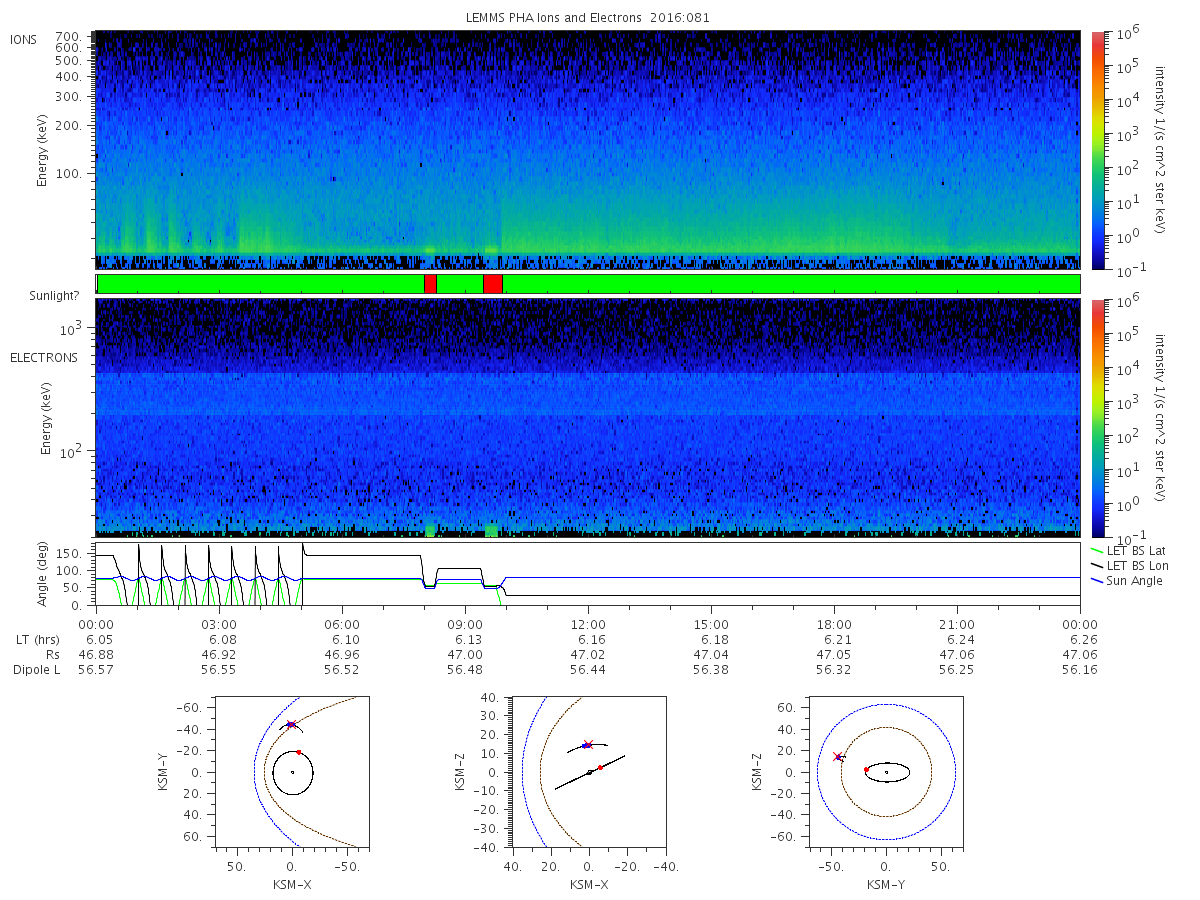Viewport: 1200px width, 900px height.
Task: Click the IONS panel label
Action: (x=24, y=39)
